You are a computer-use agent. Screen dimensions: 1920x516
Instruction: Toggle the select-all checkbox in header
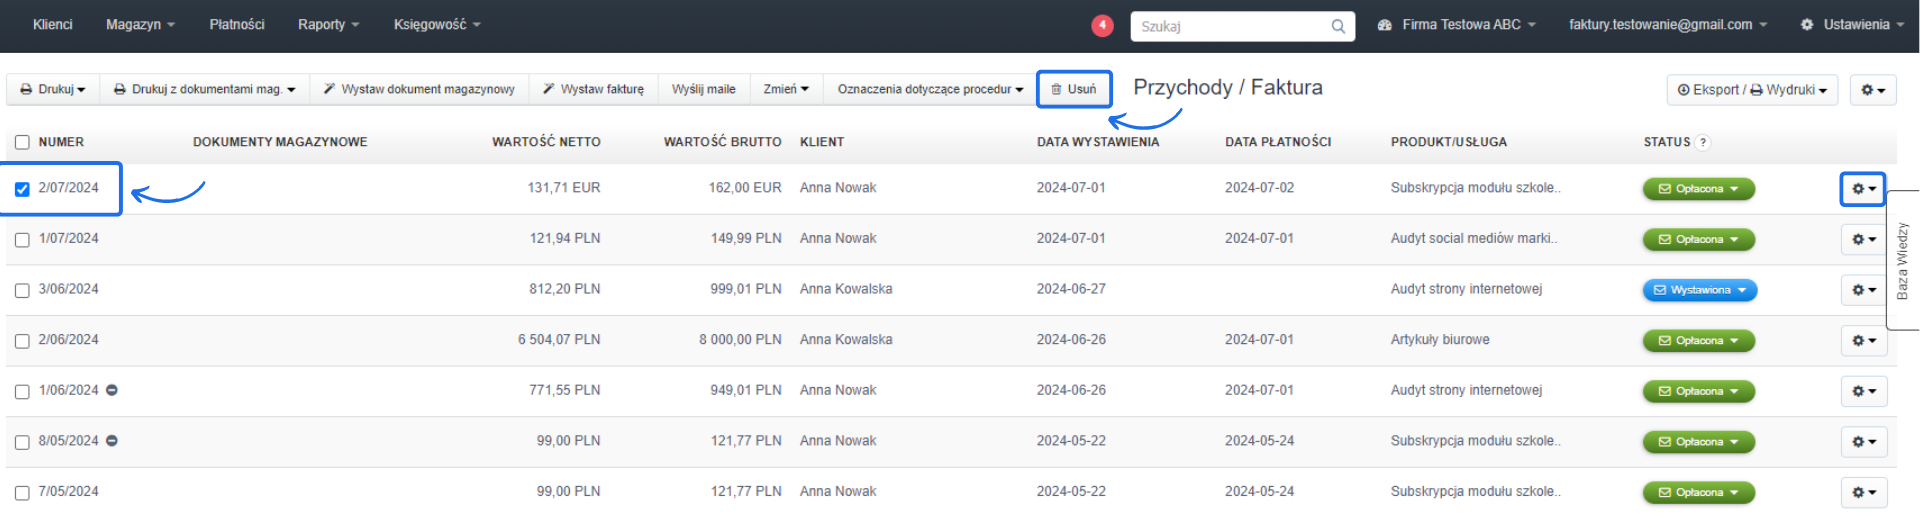tap(22, 142)
